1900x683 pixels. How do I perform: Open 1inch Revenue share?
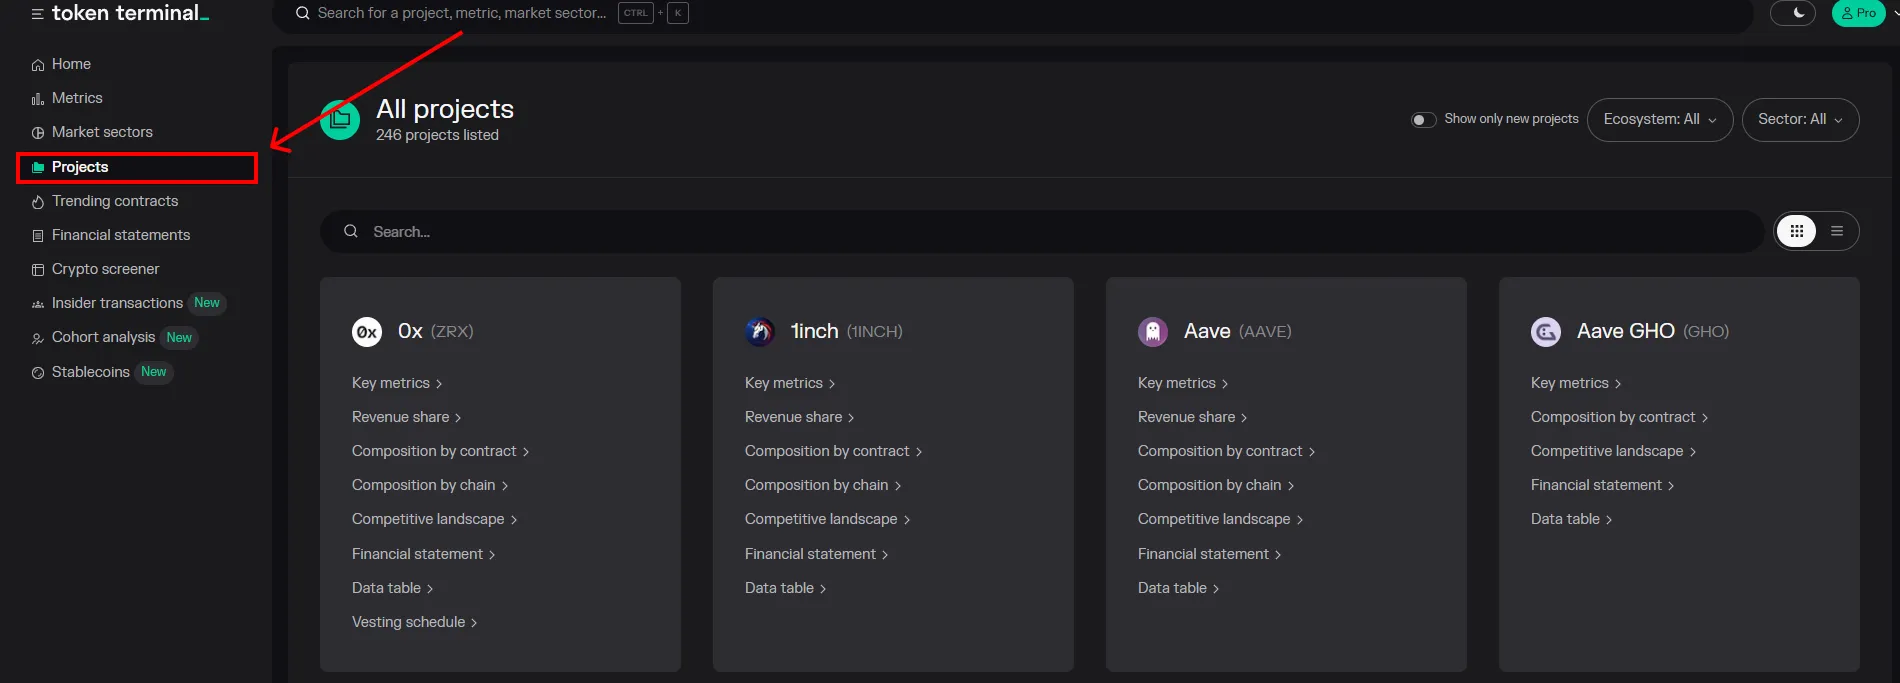(800, 417)
